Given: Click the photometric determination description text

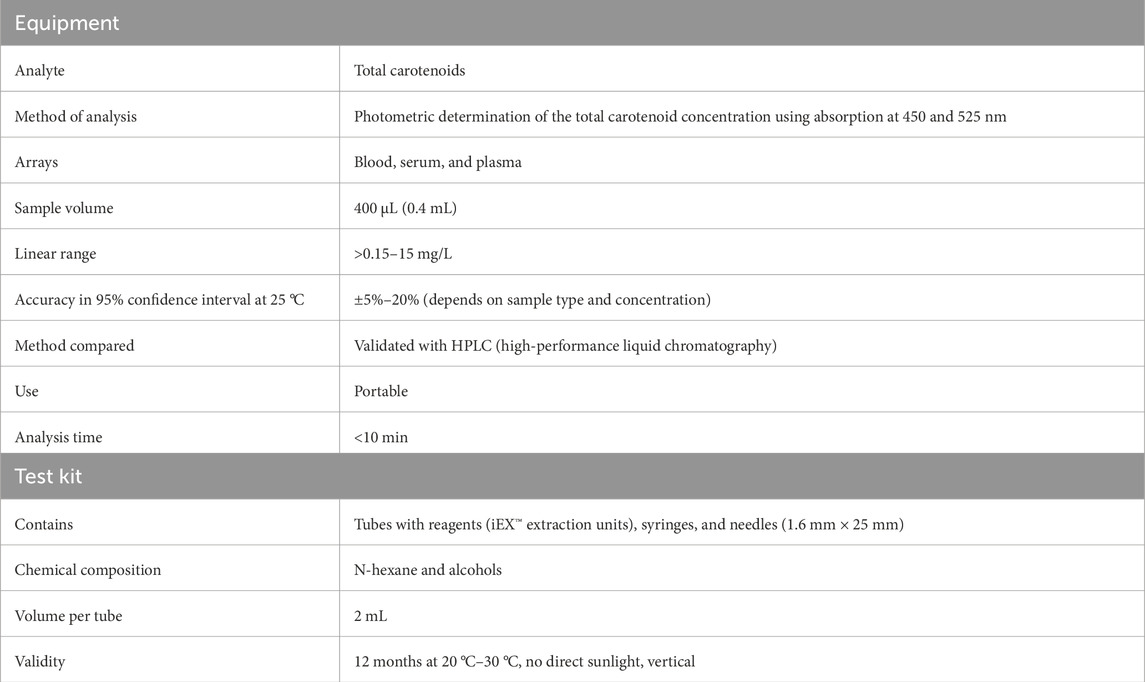Looking at the screenshot, I should coord(680,117).
